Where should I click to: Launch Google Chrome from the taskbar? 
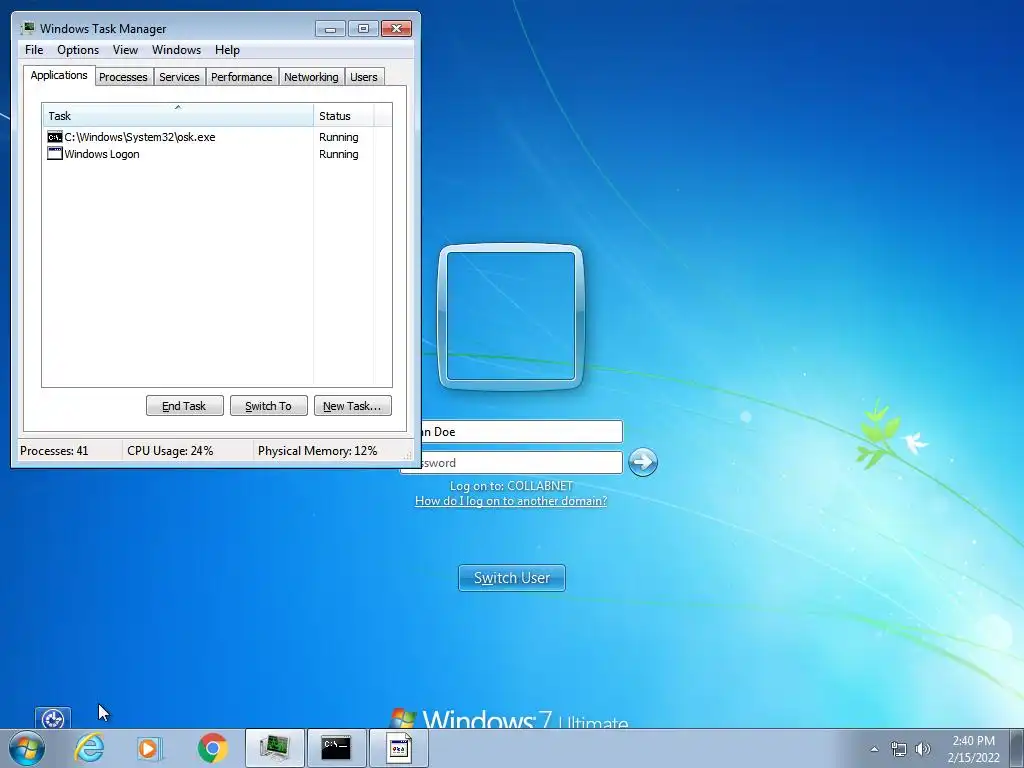(212, 748)
